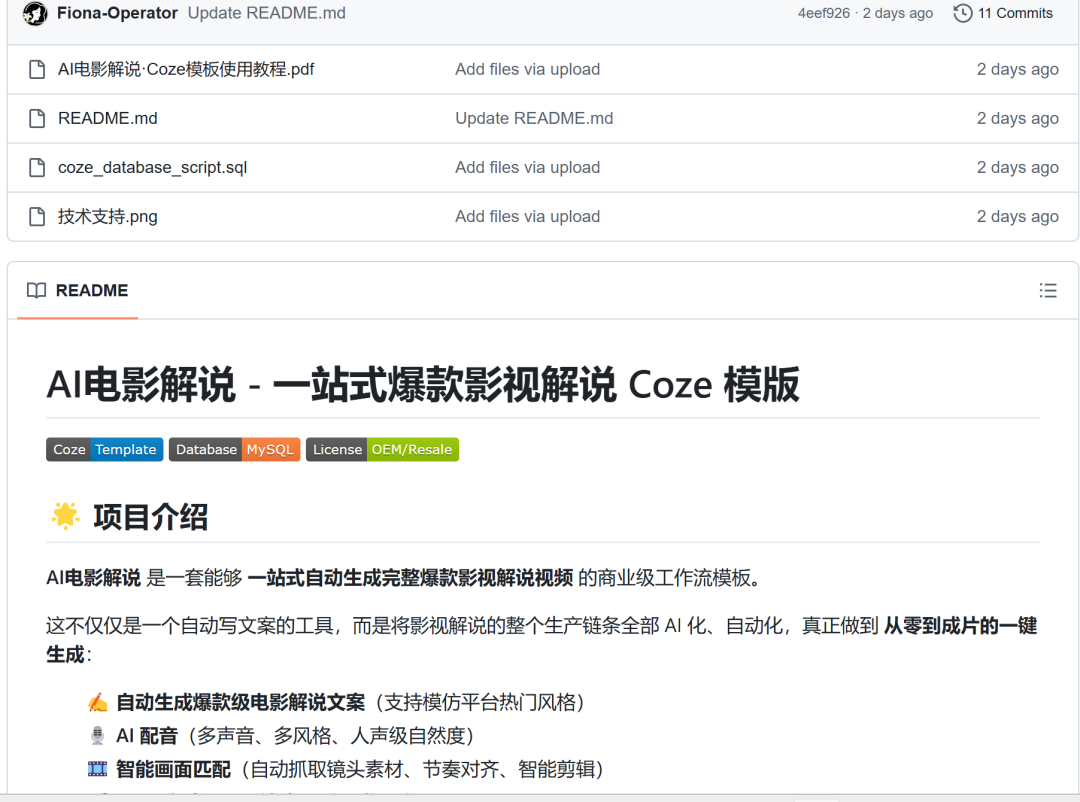
Task: Open the 技术支持.png image file
Action: pos(107,216)
